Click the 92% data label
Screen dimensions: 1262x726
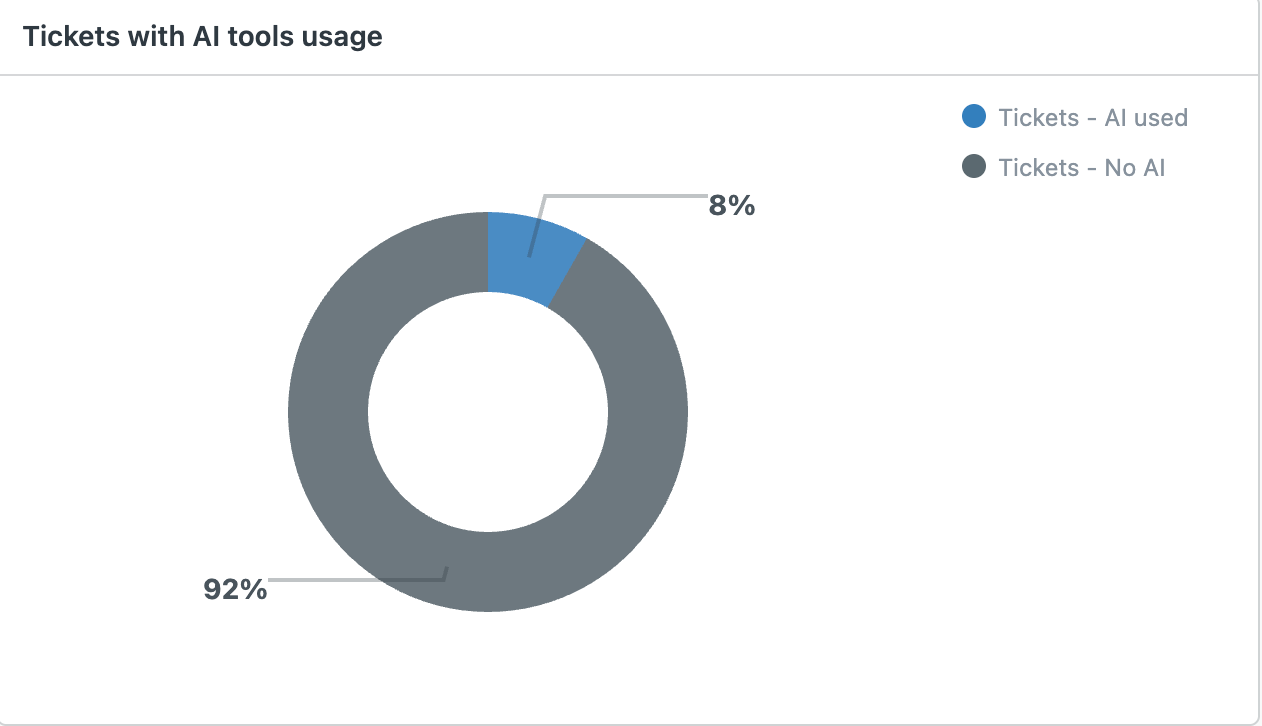pos(235,589)
